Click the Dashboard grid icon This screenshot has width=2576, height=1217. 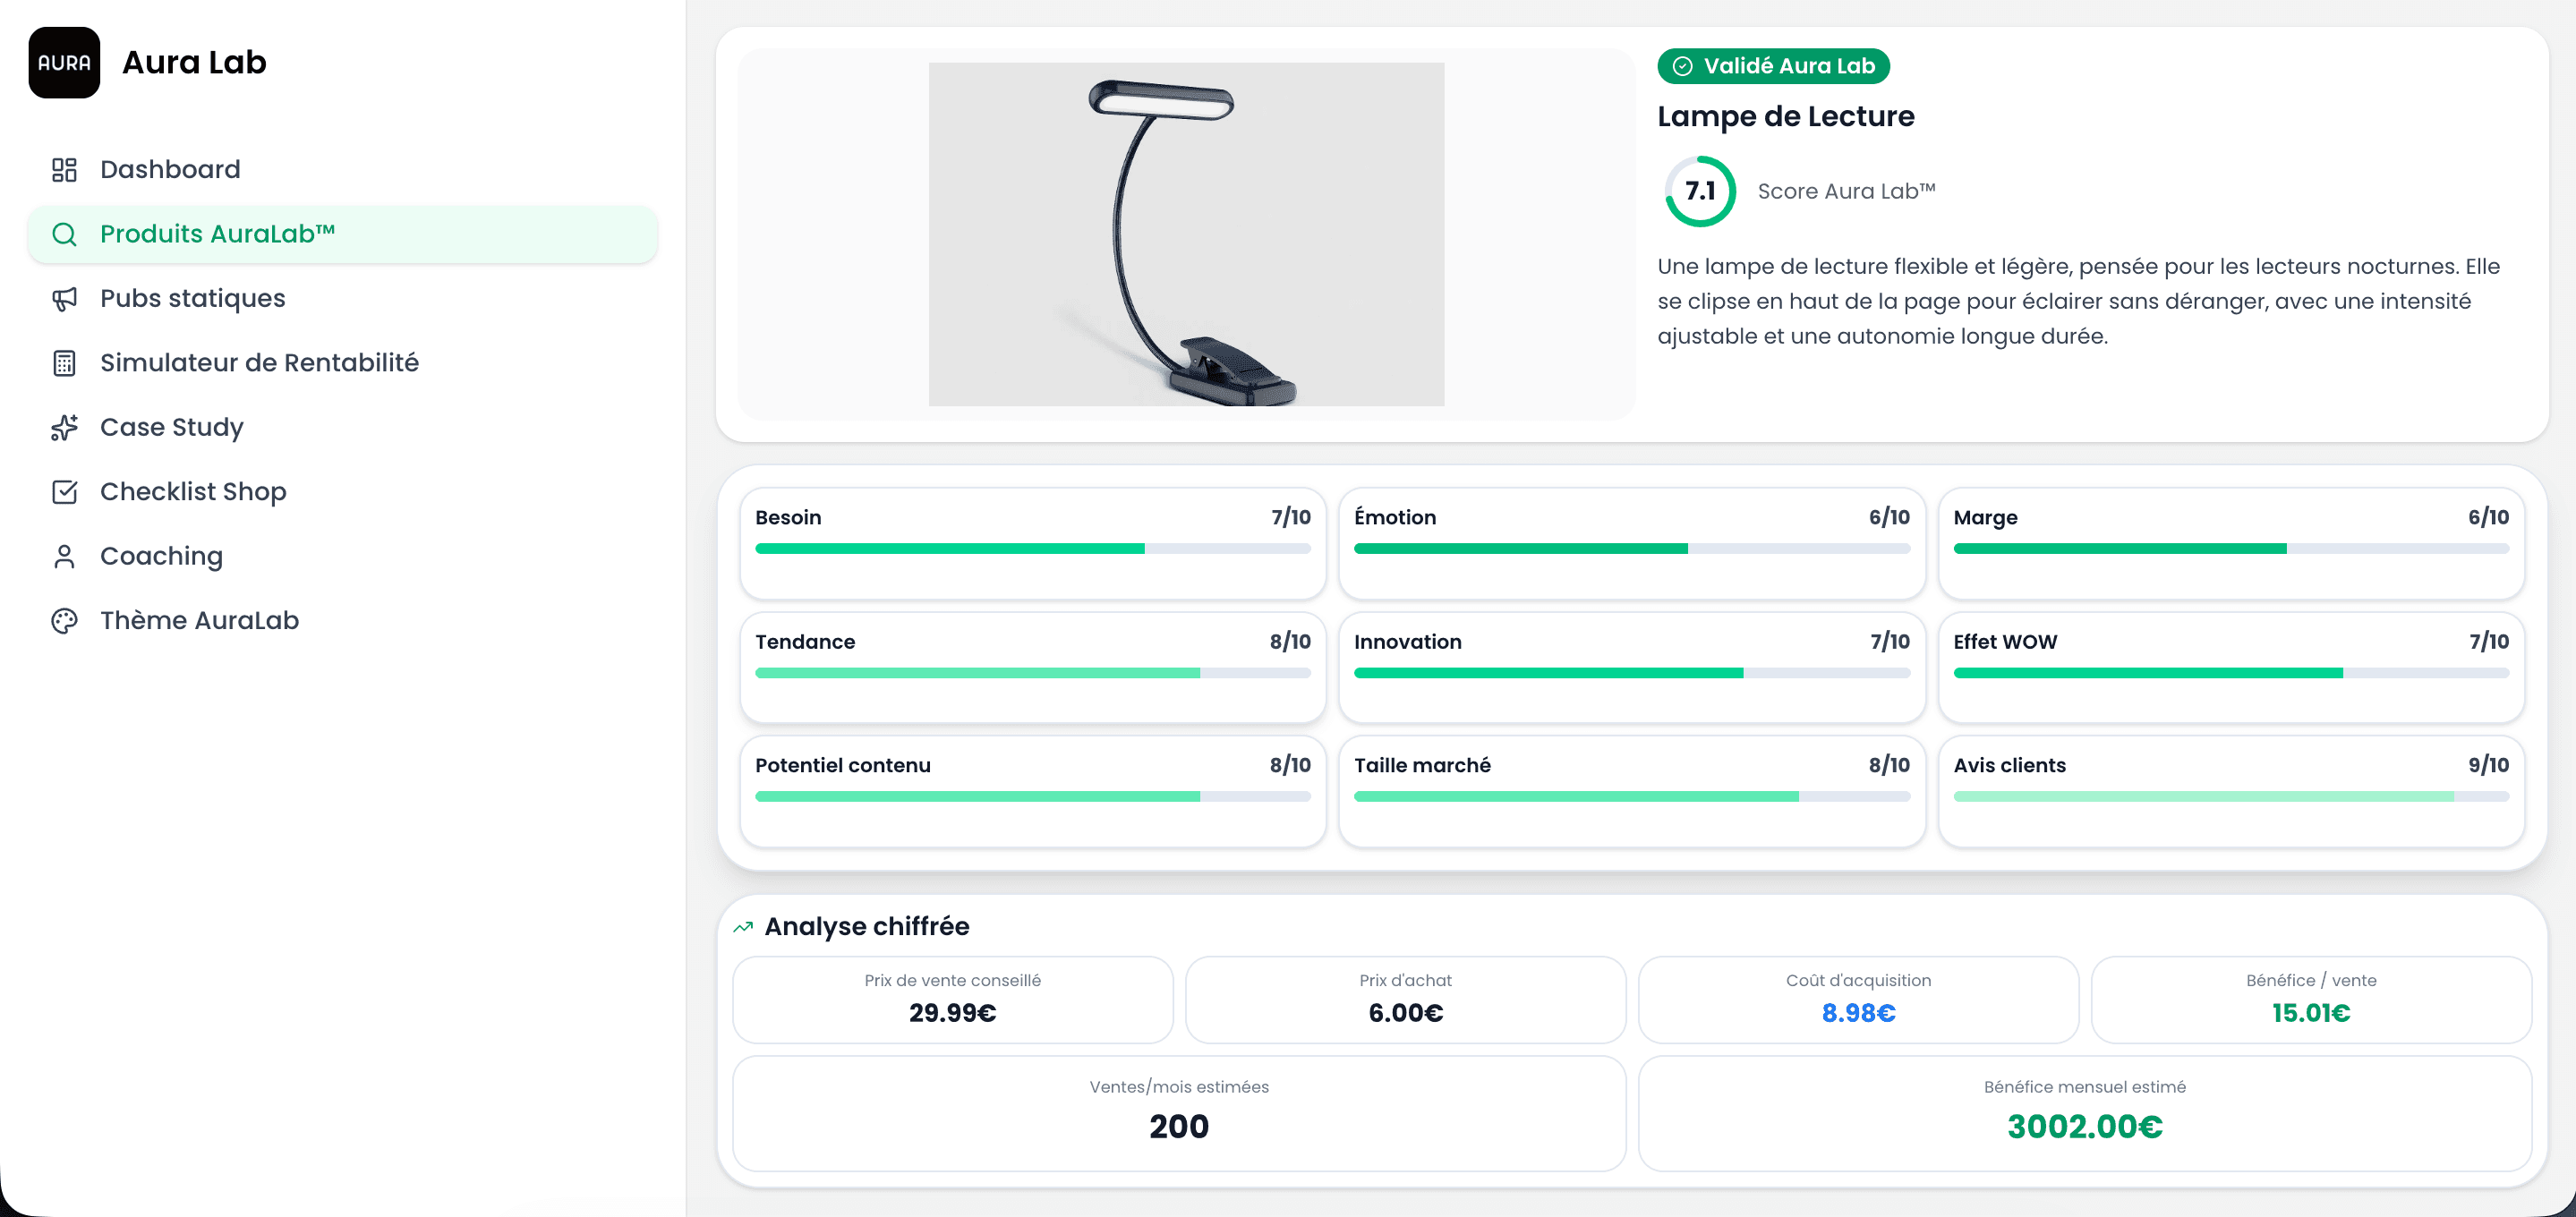pyautogui.click(x=64, y=170)
